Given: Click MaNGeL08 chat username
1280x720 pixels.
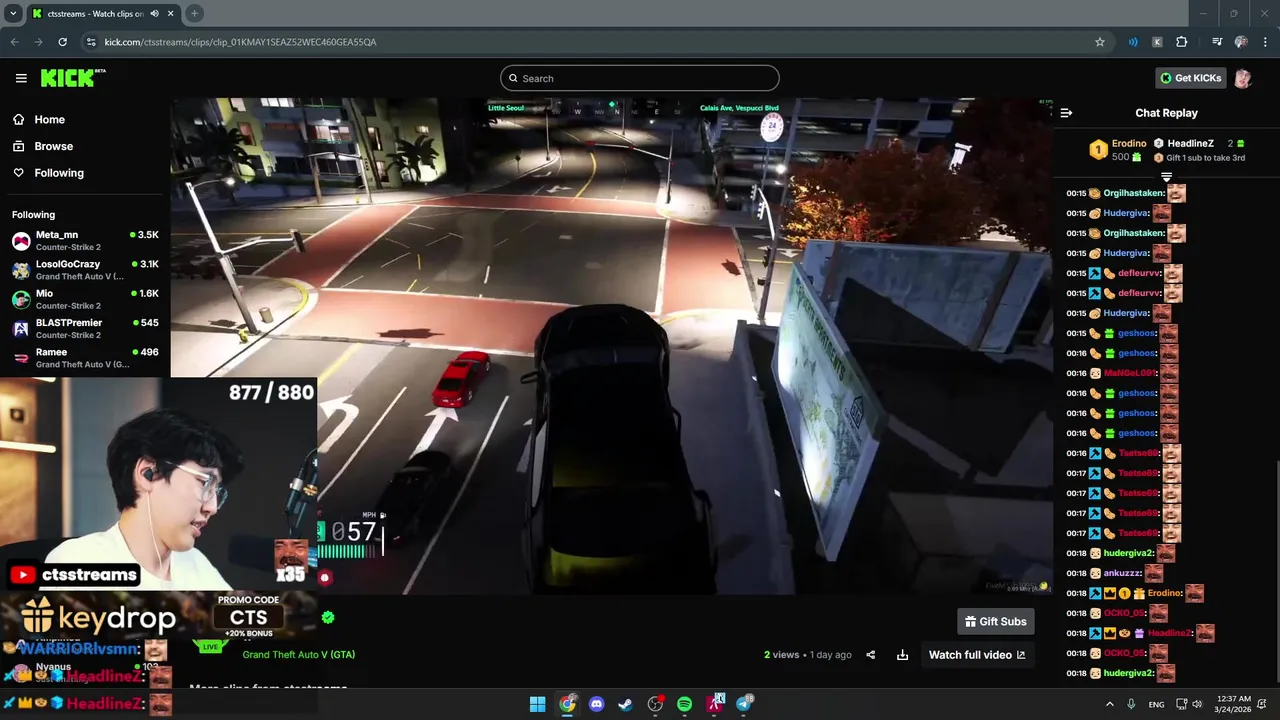Looking at the screenshot, I should [1129, 373].
